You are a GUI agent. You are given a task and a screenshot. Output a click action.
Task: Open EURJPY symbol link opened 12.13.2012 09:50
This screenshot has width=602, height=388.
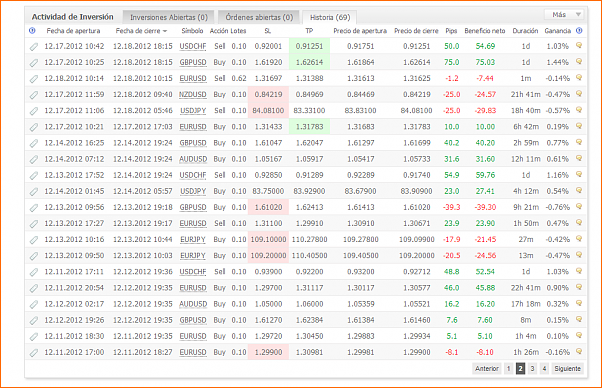(x=193, y=256)
